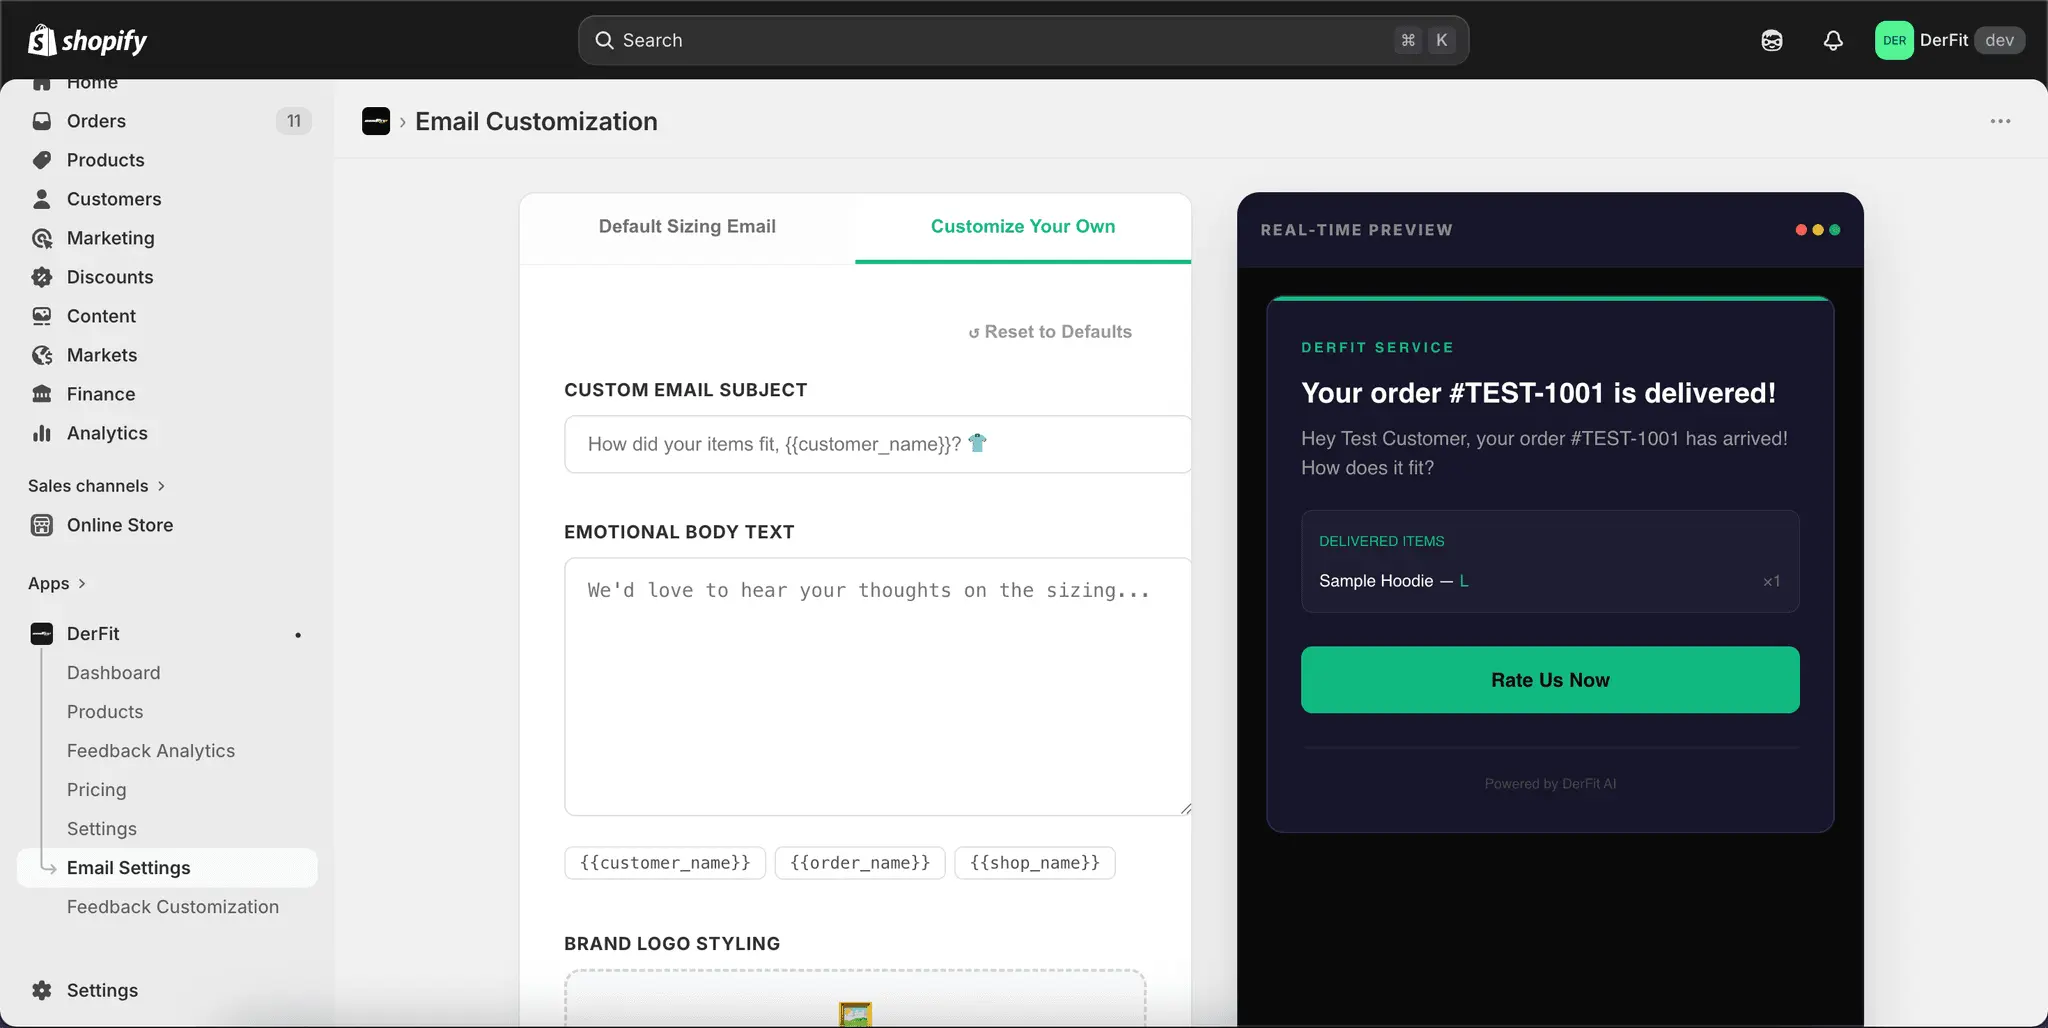The width and height of the screenshot is (2048, 1028).
Task: Click the brand logo upload dropzone
Action: click(x=855, y=998)
